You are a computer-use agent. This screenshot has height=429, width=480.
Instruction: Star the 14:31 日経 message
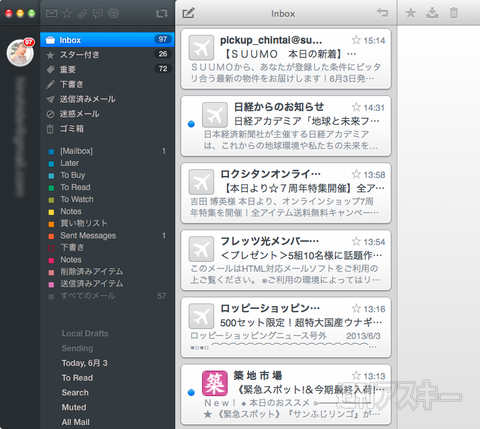click(356, 107)
